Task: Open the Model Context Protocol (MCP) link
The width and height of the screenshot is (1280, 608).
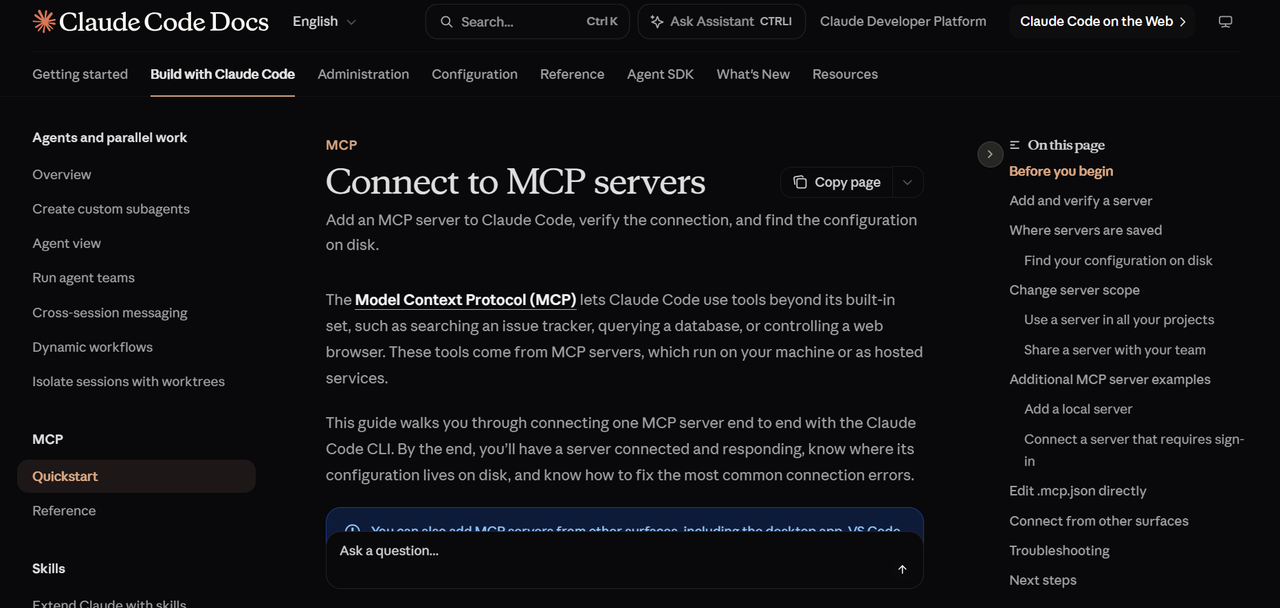Action: pos(466,300)
